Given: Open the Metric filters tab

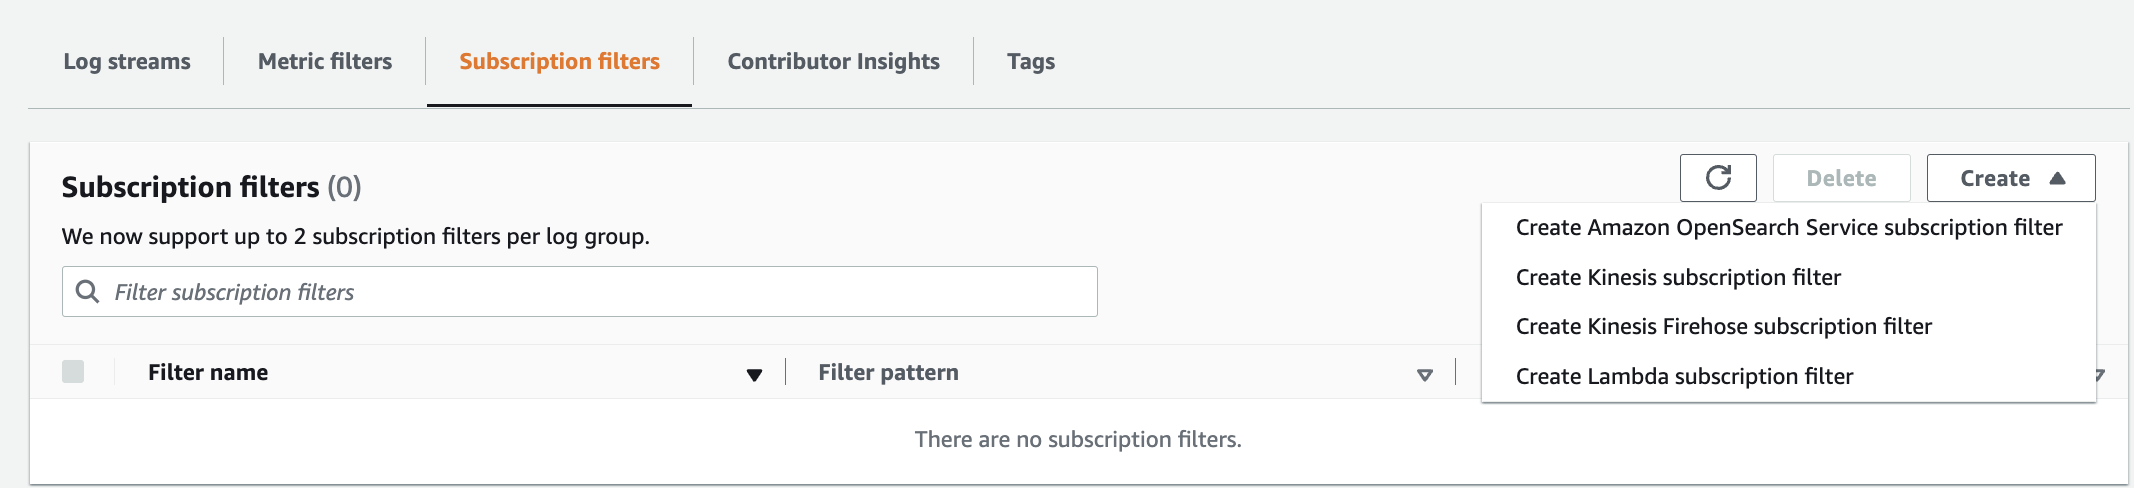Looking at the screenshot, I should pyautogui.click(x=325, y=61).
